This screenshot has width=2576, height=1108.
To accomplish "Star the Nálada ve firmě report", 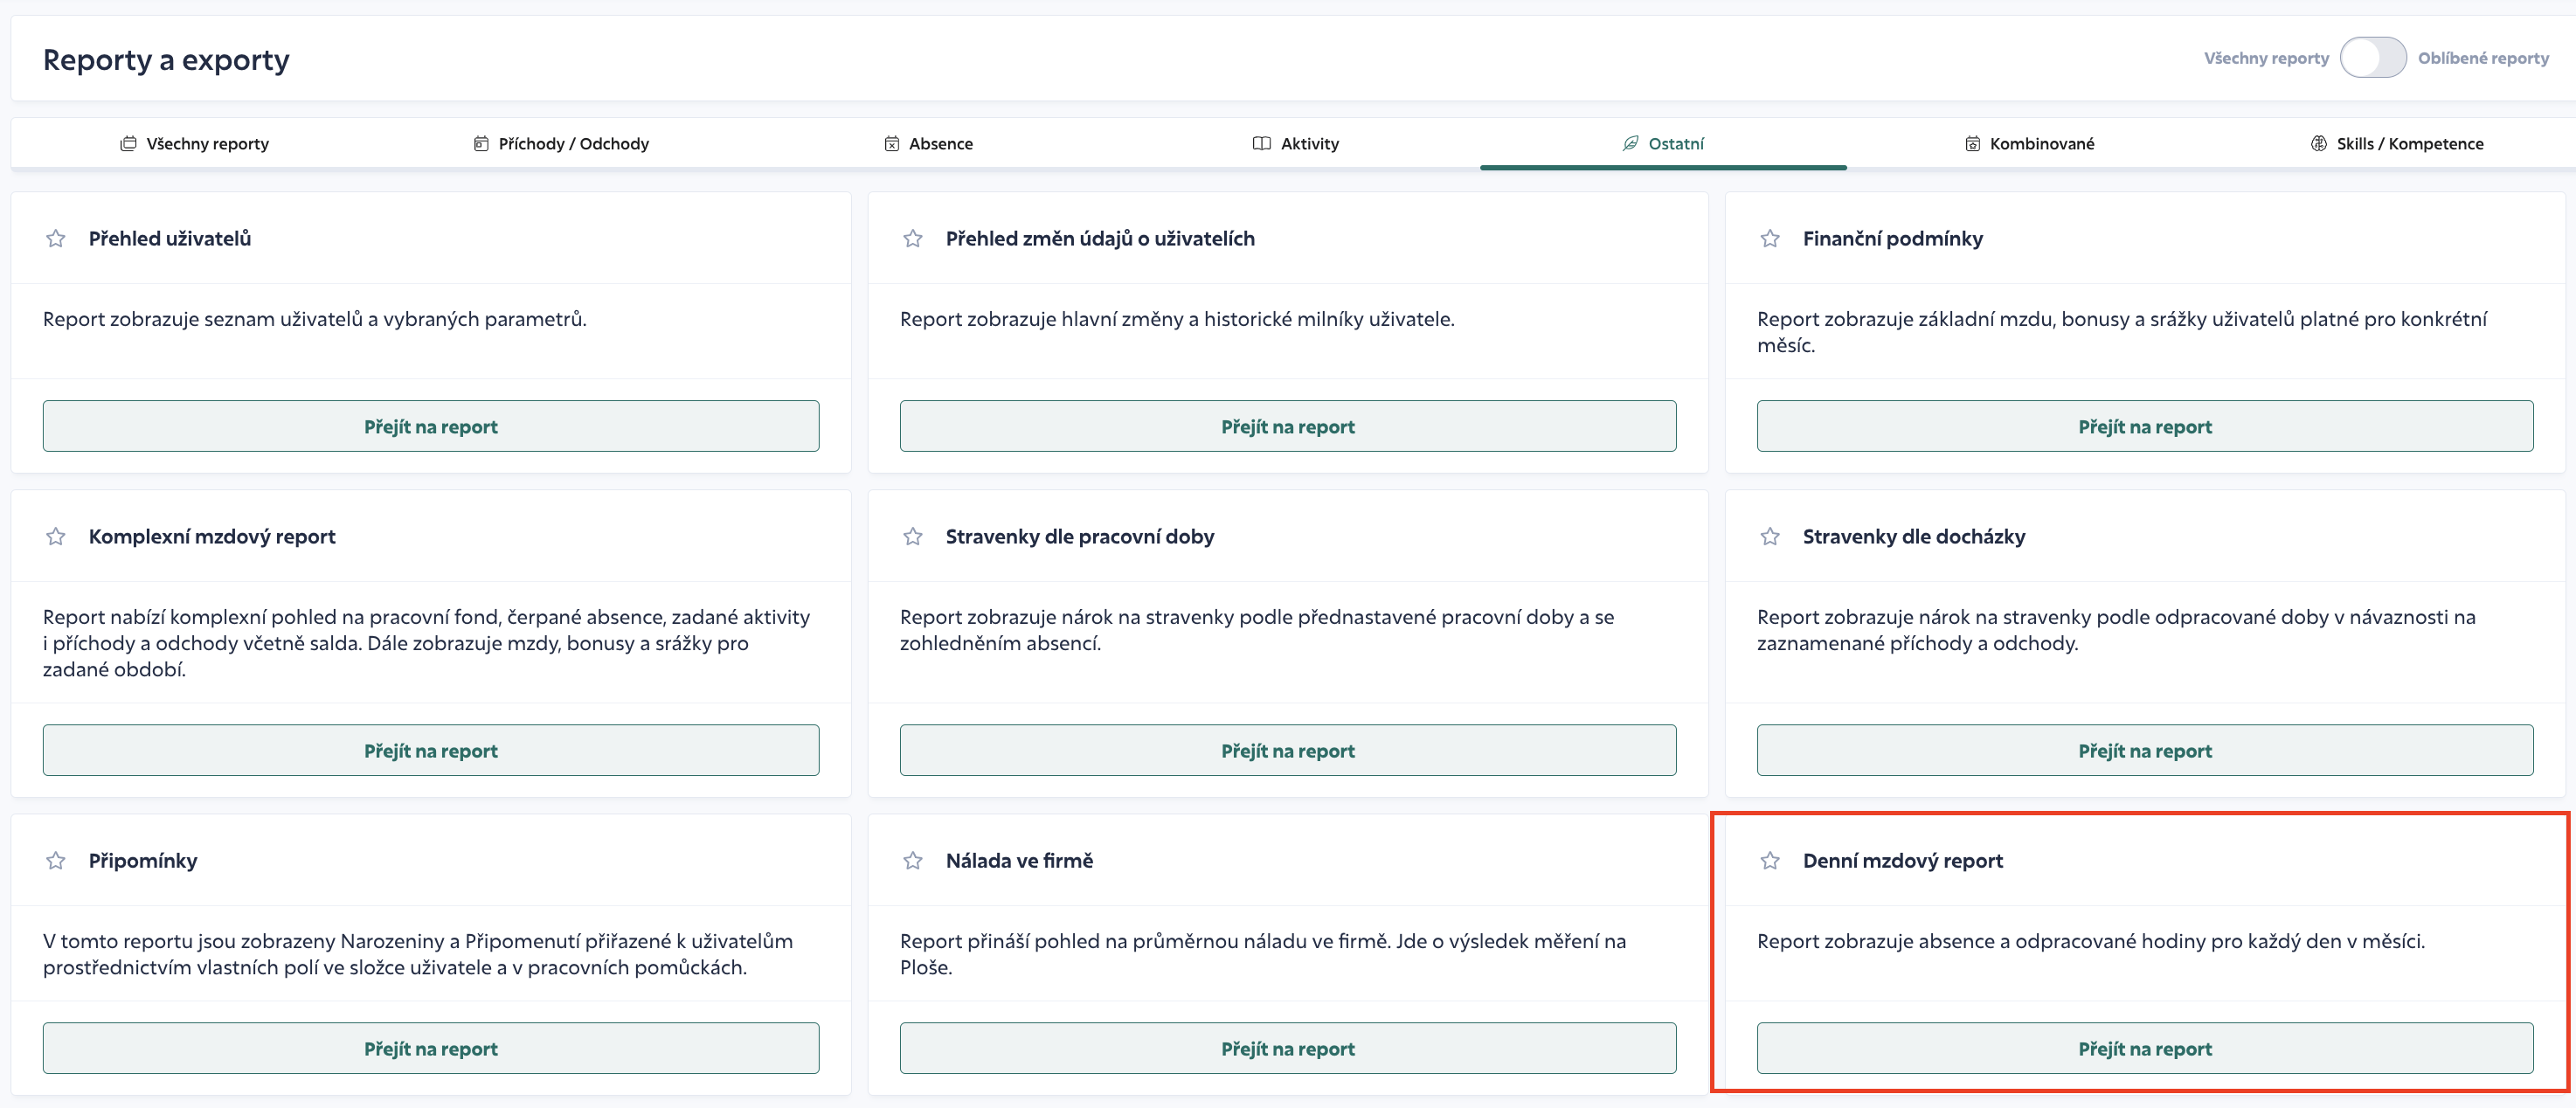I will 913,860.
